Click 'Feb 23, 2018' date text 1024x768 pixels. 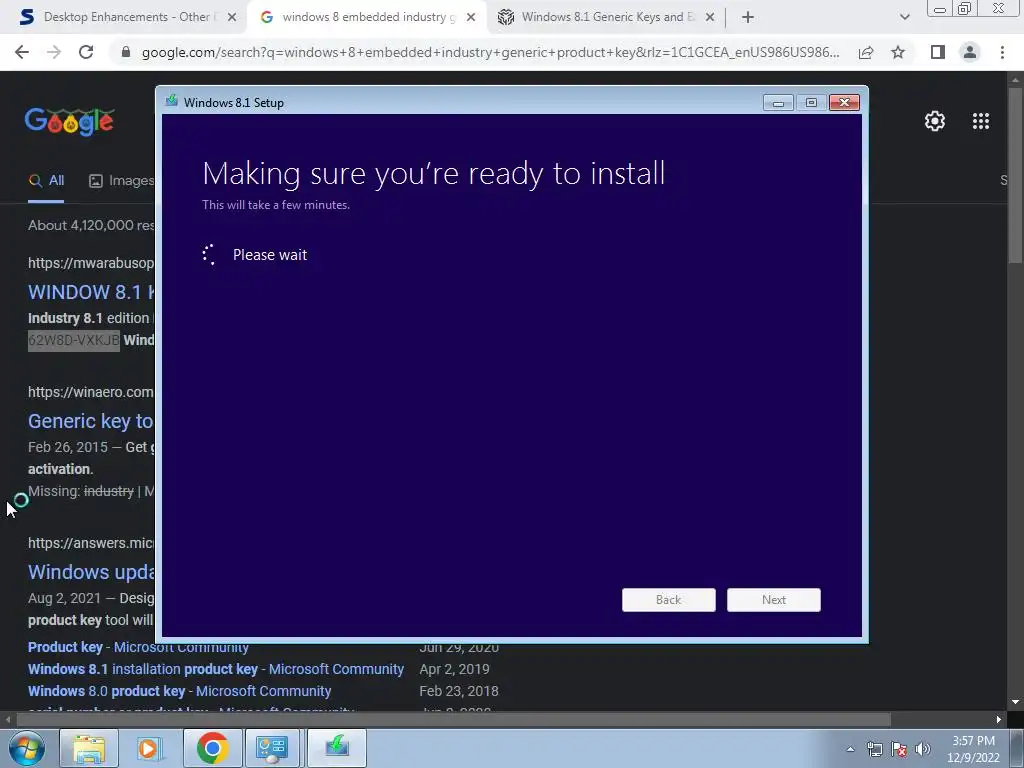[x=458, y=691]
